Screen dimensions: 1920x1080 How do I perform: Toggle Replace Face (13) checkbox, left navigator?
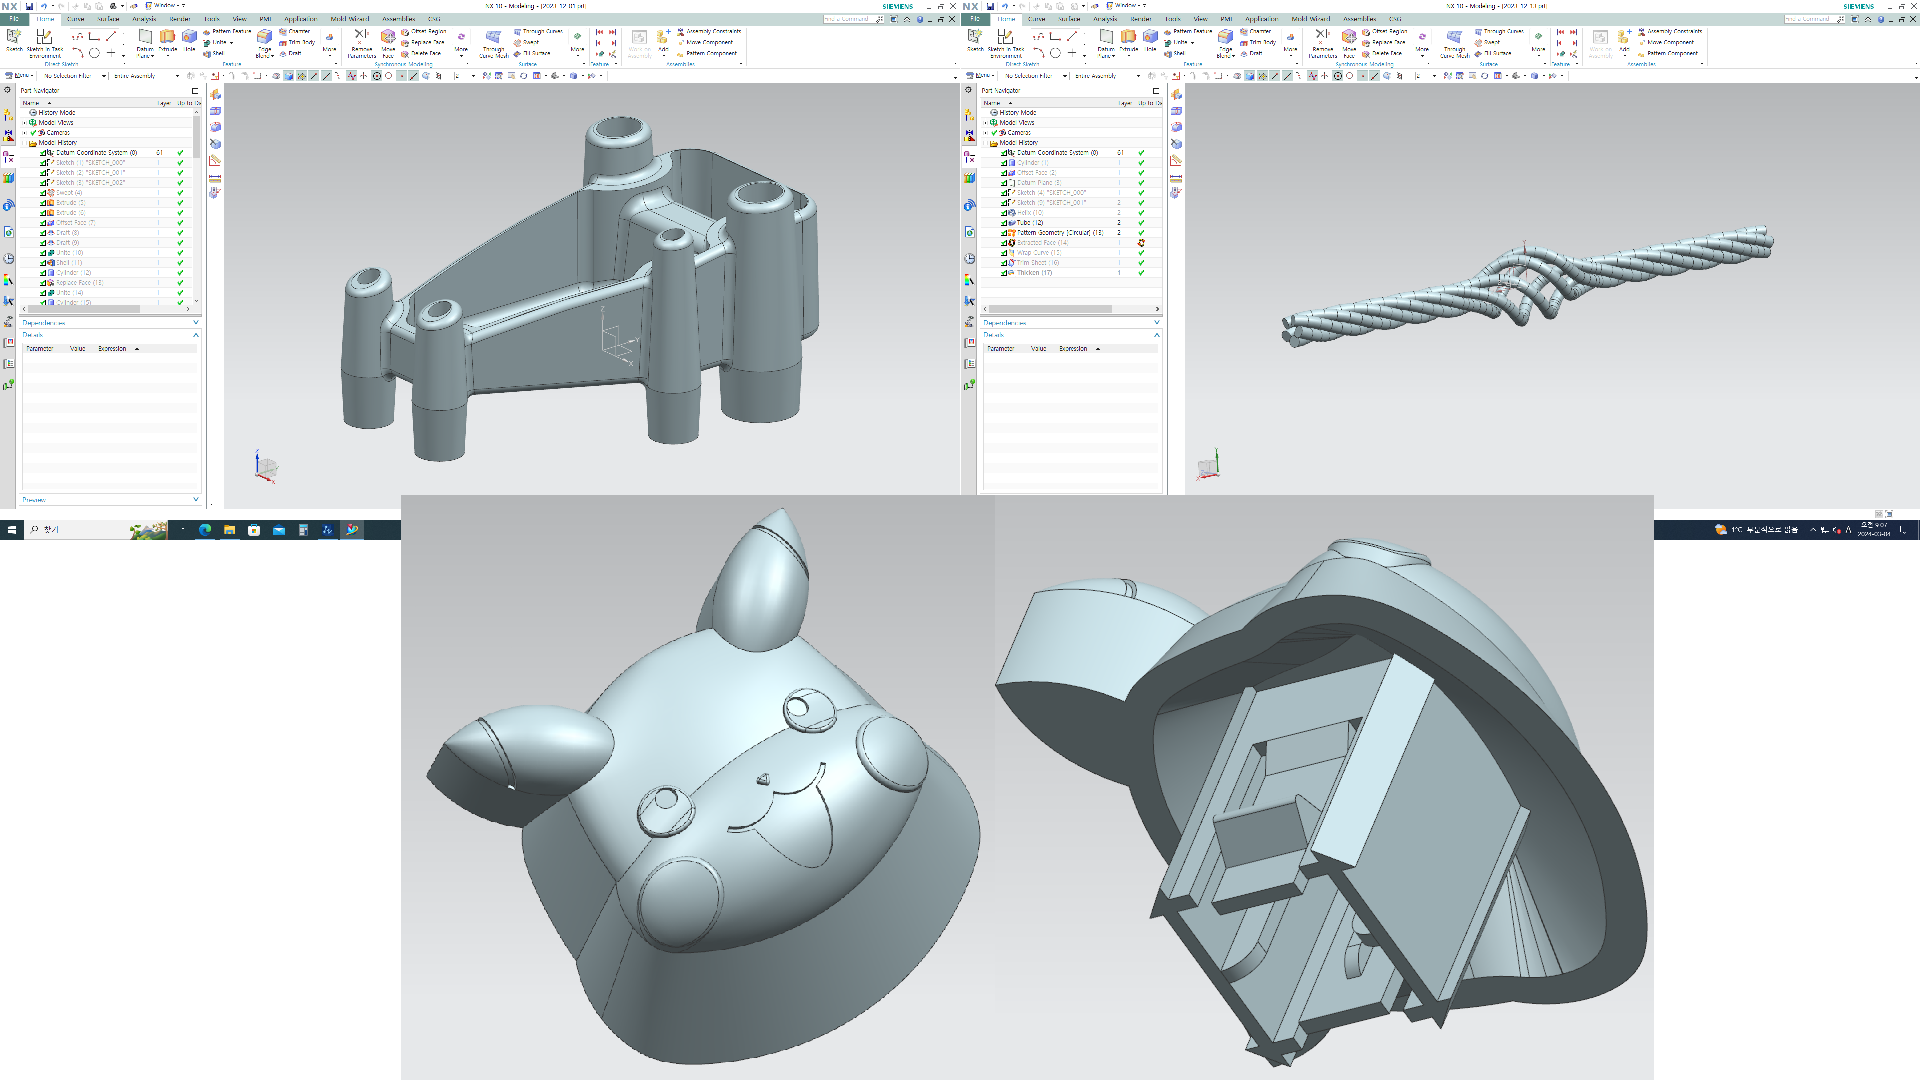click(x=42, y=282)
